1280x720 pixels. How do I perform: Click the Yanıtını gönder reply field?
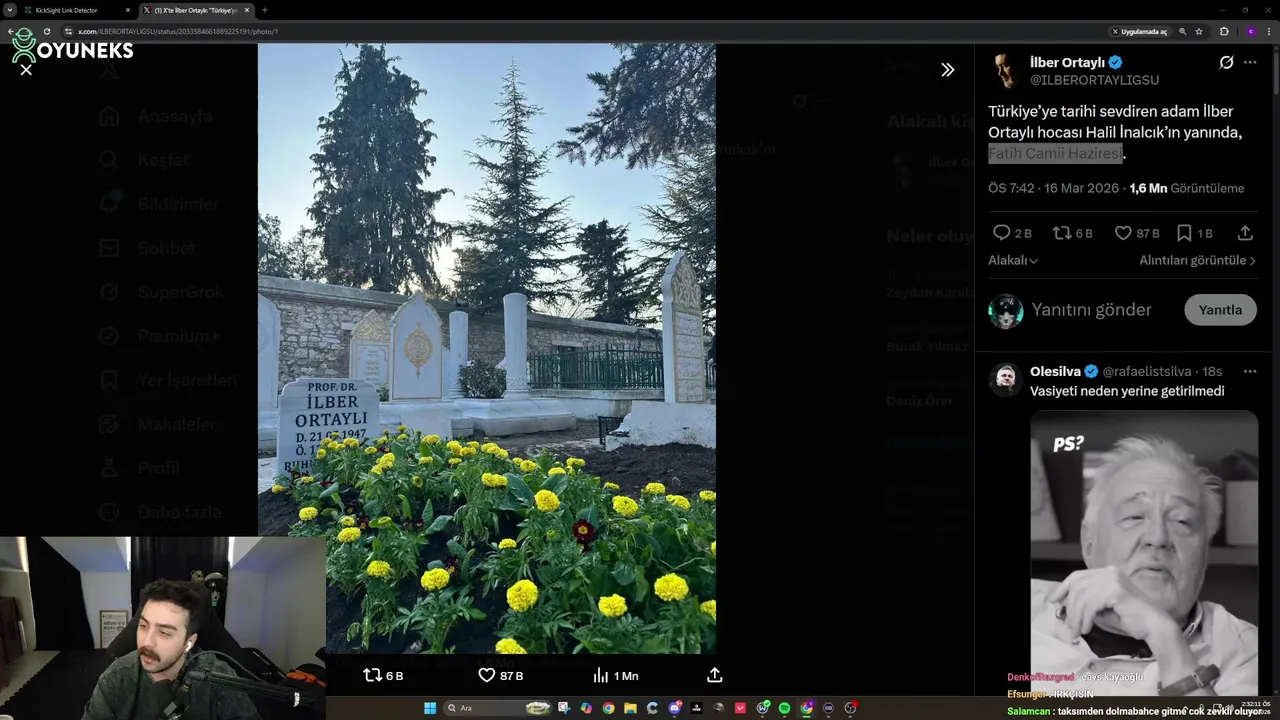[x=1092, y=310]
